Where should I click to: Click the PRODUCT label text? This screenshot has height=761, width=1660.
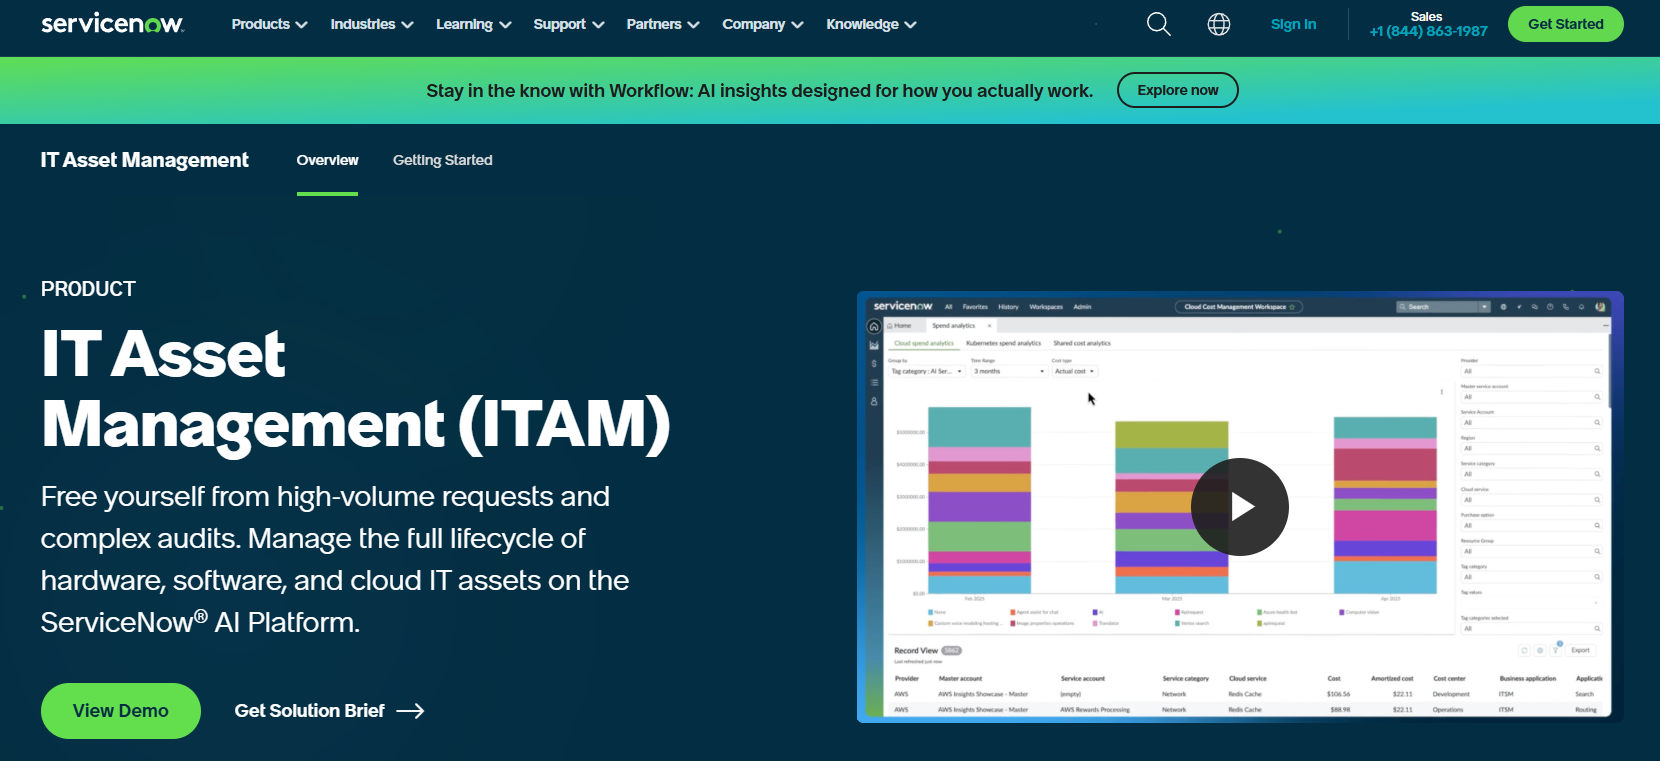88,289
